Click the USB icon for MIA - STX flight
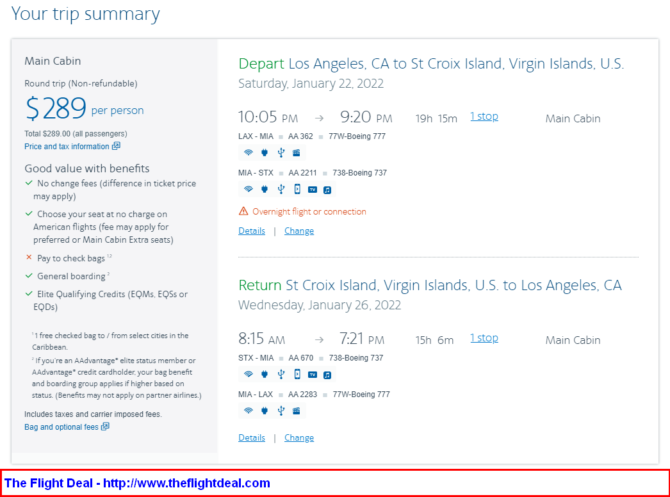 281,189
